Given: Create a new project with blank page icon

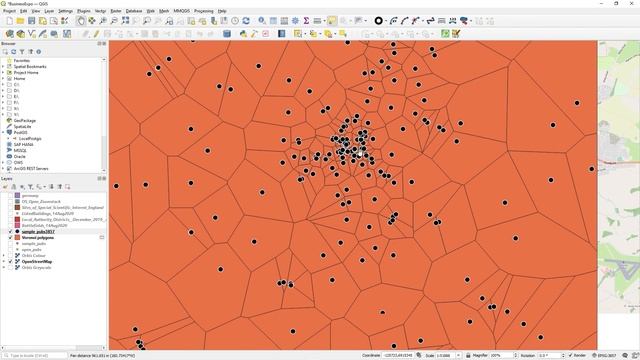Looking at the screenshot, I should (x=9, y=21).
